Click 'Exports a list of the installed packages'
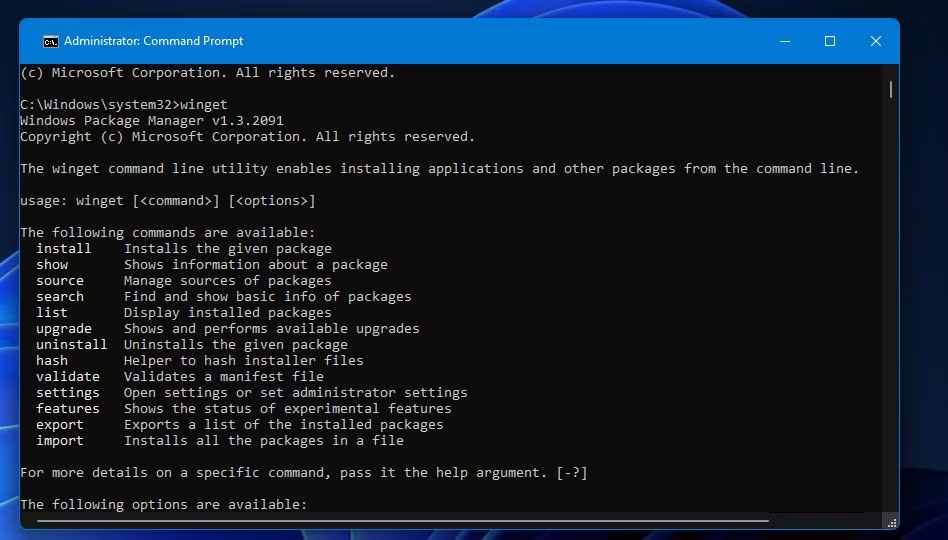The image size is (948, 540). pyautogui.click(x=284, y=425)
